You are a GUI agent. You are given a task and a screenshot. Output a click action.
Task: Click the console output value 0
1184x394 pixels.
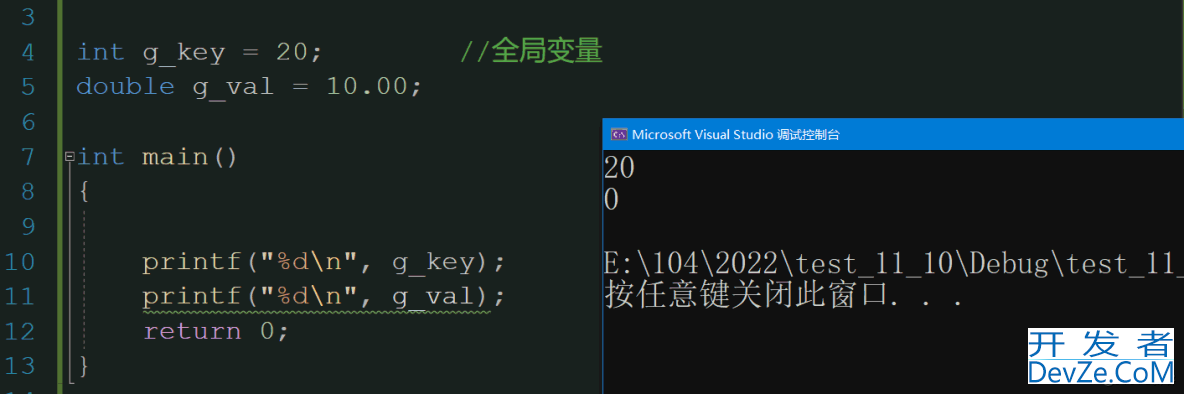pyautogui.click(x=612, y=202)
